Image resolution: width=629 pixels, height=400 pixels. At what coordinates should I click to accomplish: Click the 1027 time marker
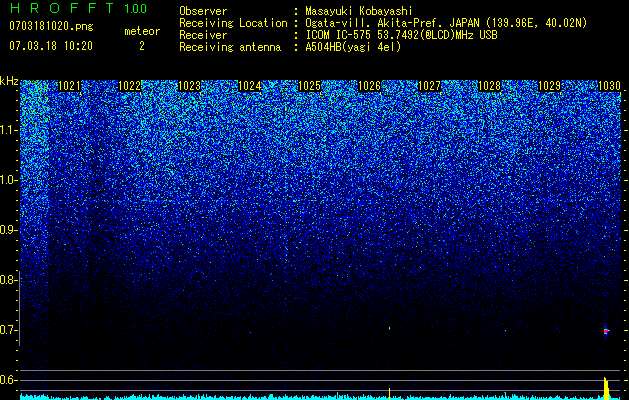coord(429,86)
